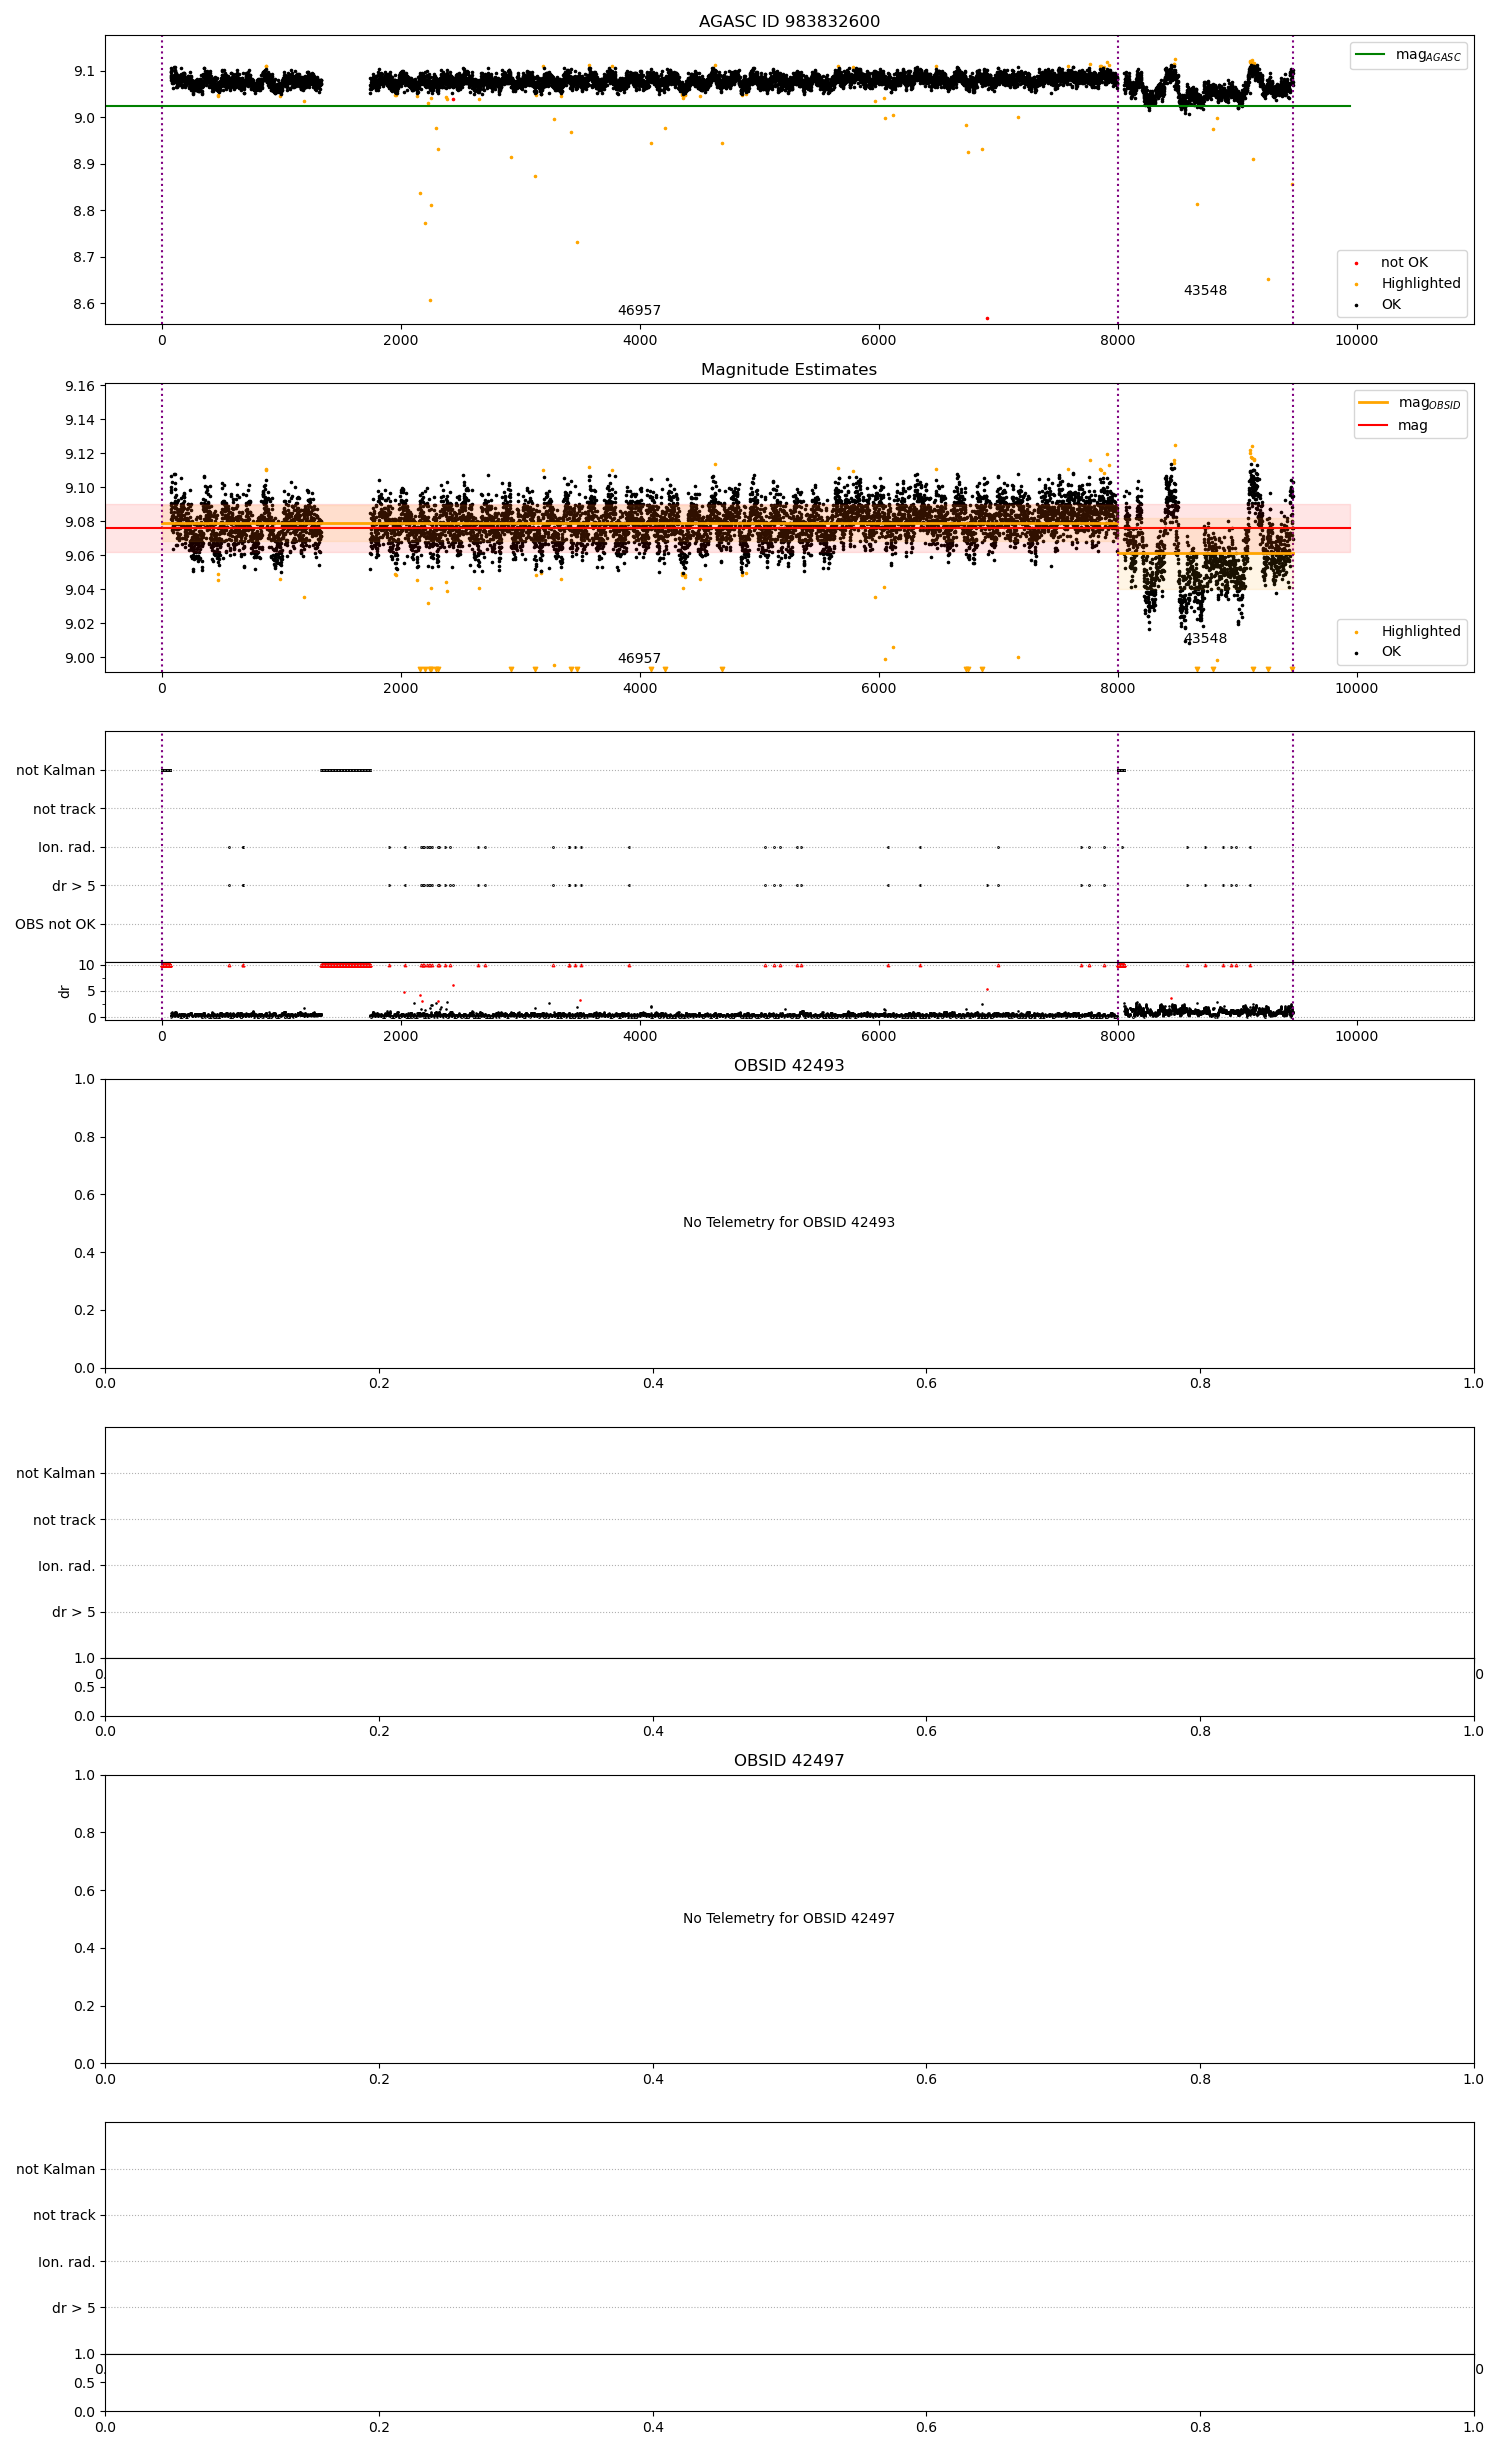The height and width of the screenshot is (2450, 1500).
Task: Click 'dr > 5' label in the third panel
Action: 74,886
